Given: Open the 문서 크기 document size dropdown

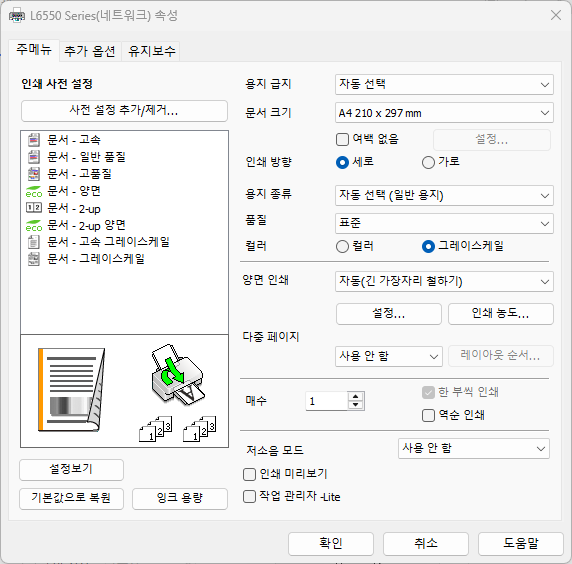Looking at the screenshot, I should coord(444,113).
